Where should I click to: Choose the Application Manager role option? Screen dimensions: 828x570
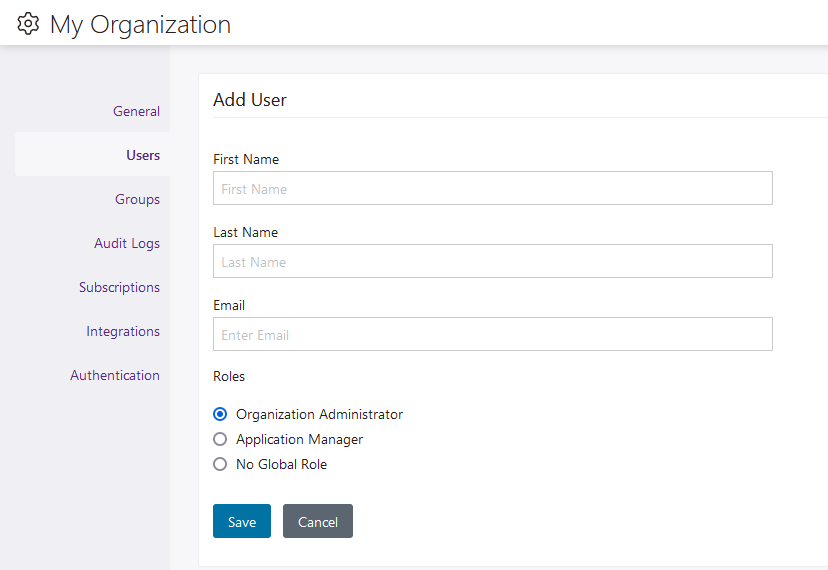(220, 439)
